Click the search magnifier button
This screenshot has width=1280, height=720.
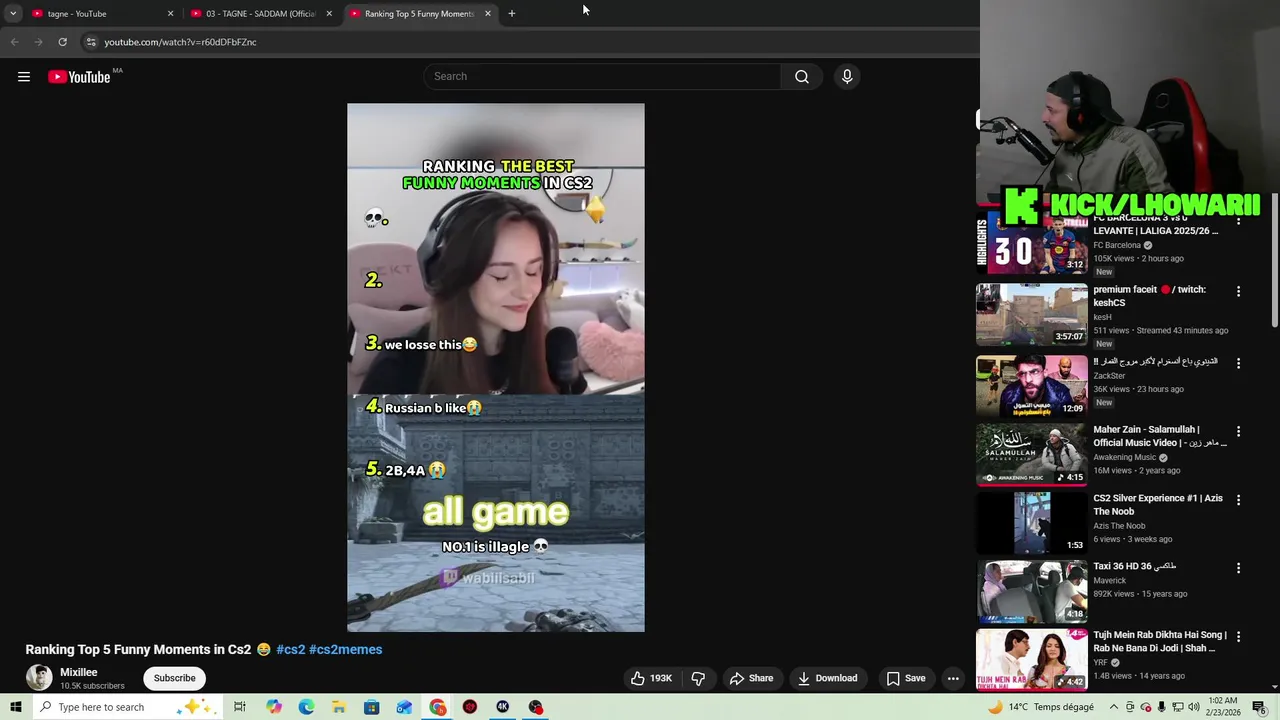tap(802, 77)
